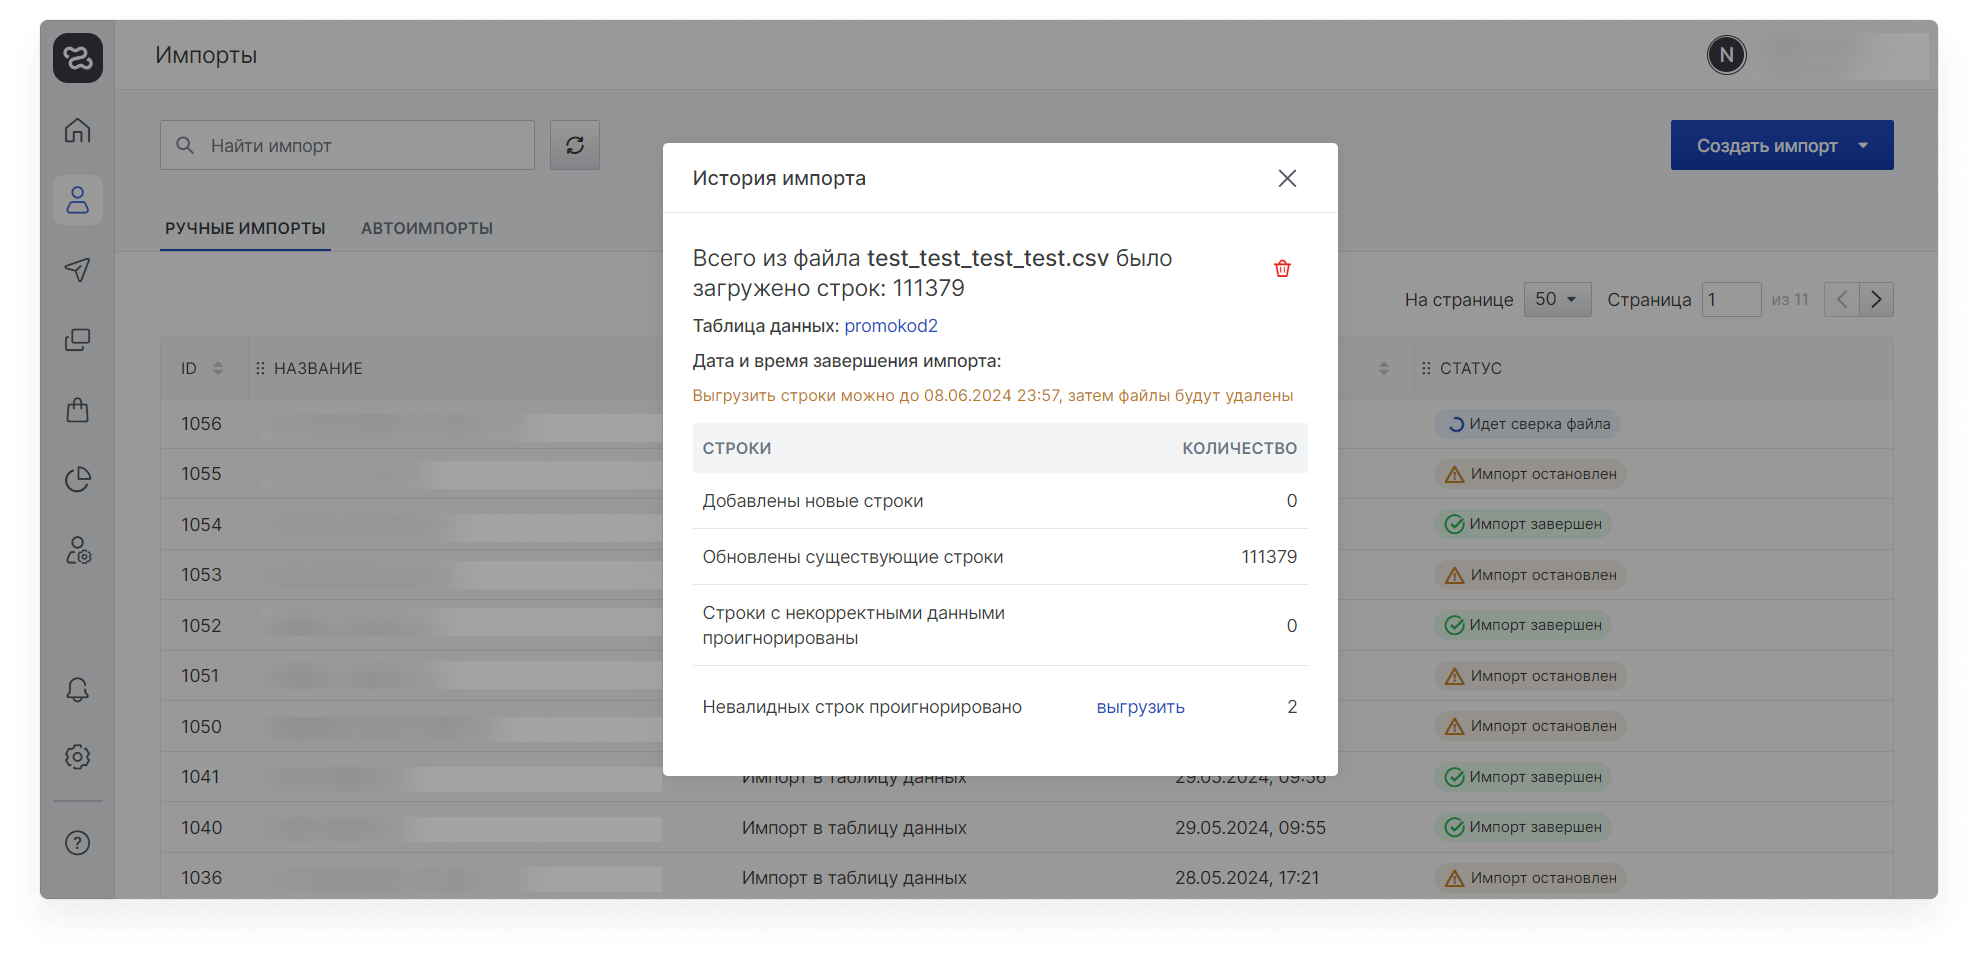
Task: Click the Идет сверка файла status badge
Action: pos(1528,424)
